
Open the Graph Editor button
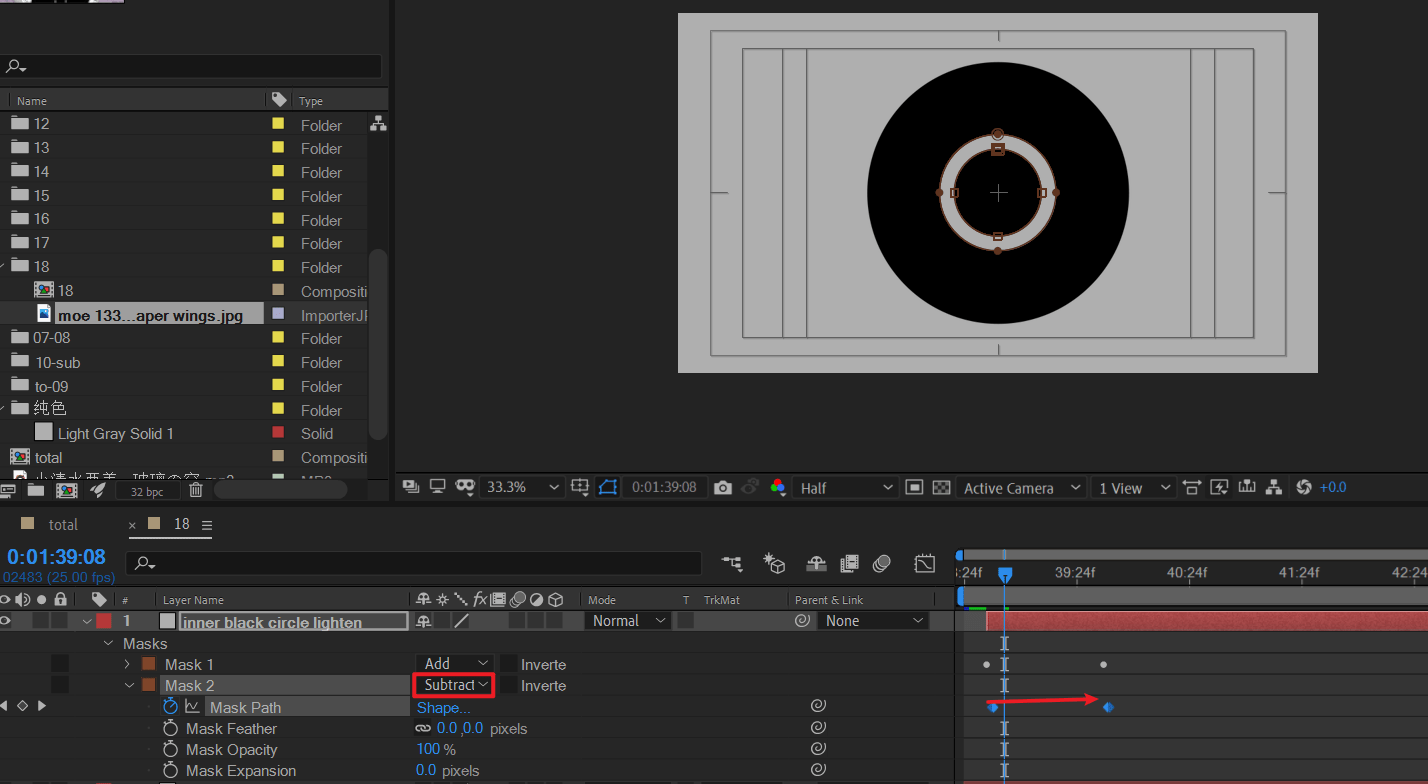(x=924, y=564)
